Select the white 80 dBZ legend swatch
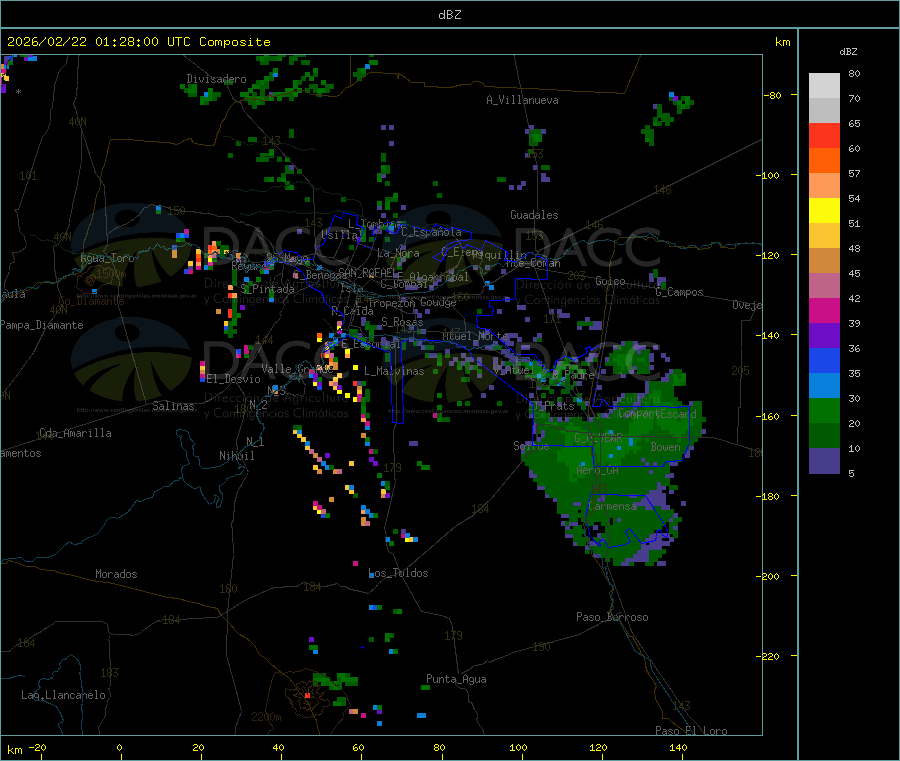 coord(824,86)
